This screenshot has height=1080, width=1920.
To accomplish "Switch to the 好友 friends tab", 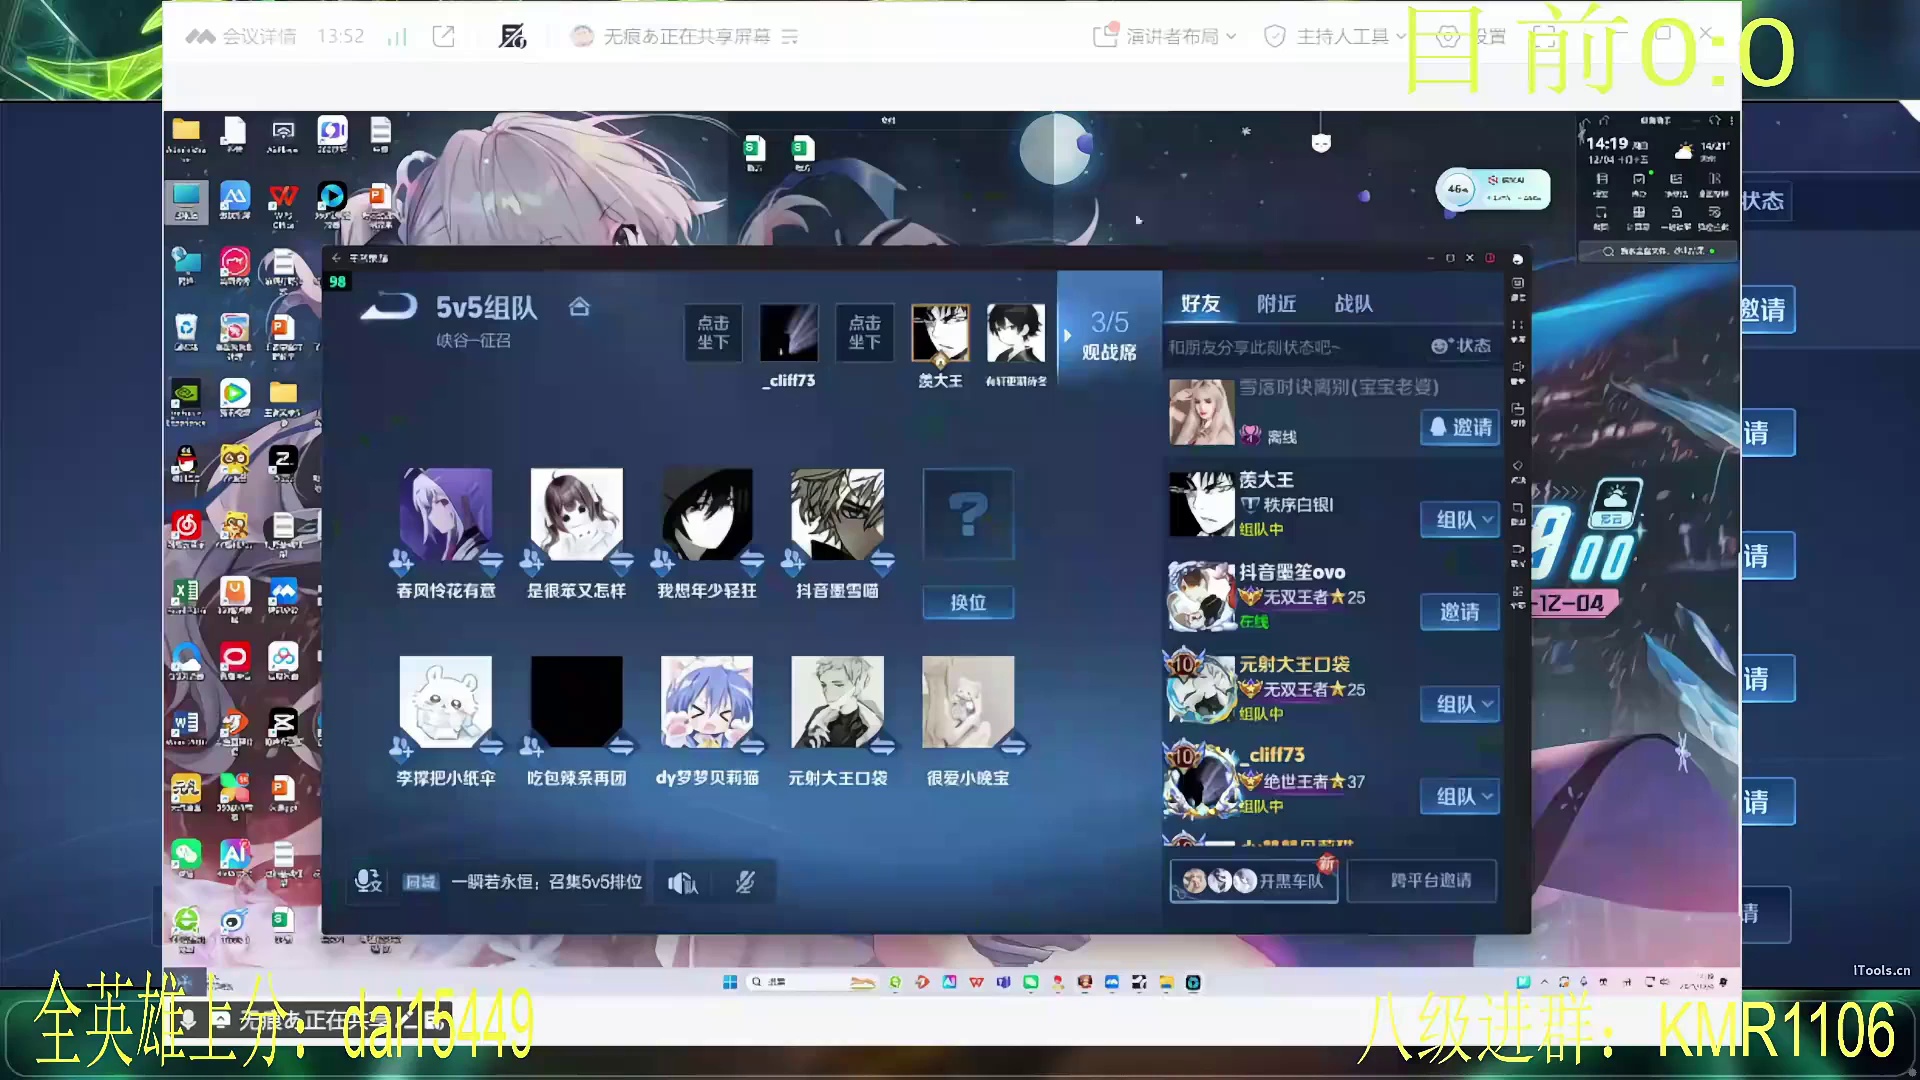I will [x=1201, y=304].
